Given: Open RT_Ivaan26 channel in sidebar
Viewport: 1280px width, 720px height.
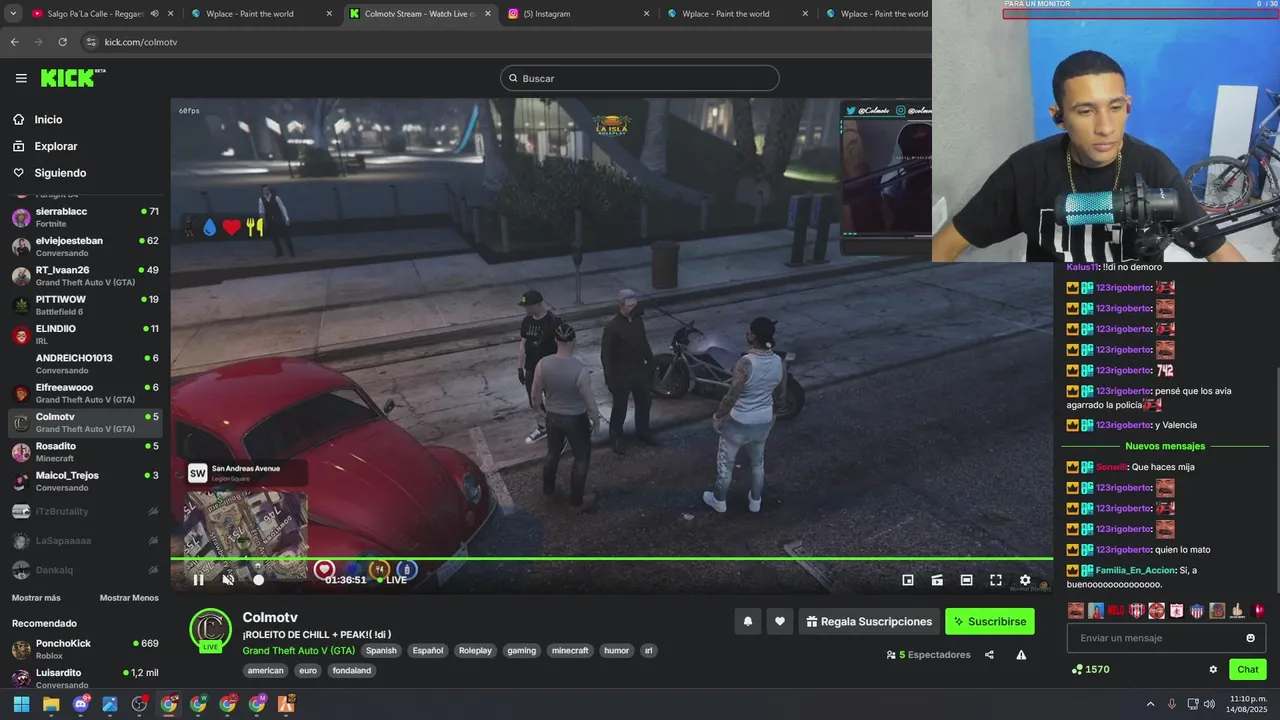Looking at the screenshot, I should 85,276.
